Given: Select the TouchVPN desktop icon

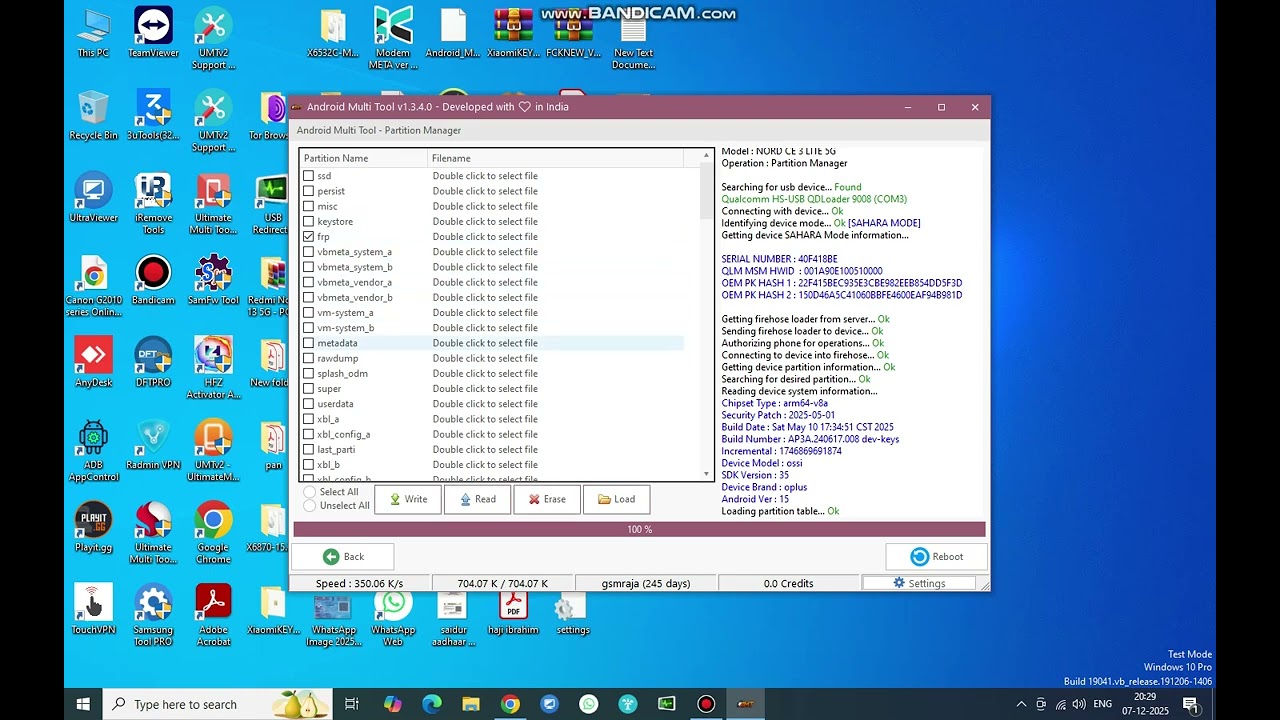Looking at the screenshot, I should [x=93, y=610].
